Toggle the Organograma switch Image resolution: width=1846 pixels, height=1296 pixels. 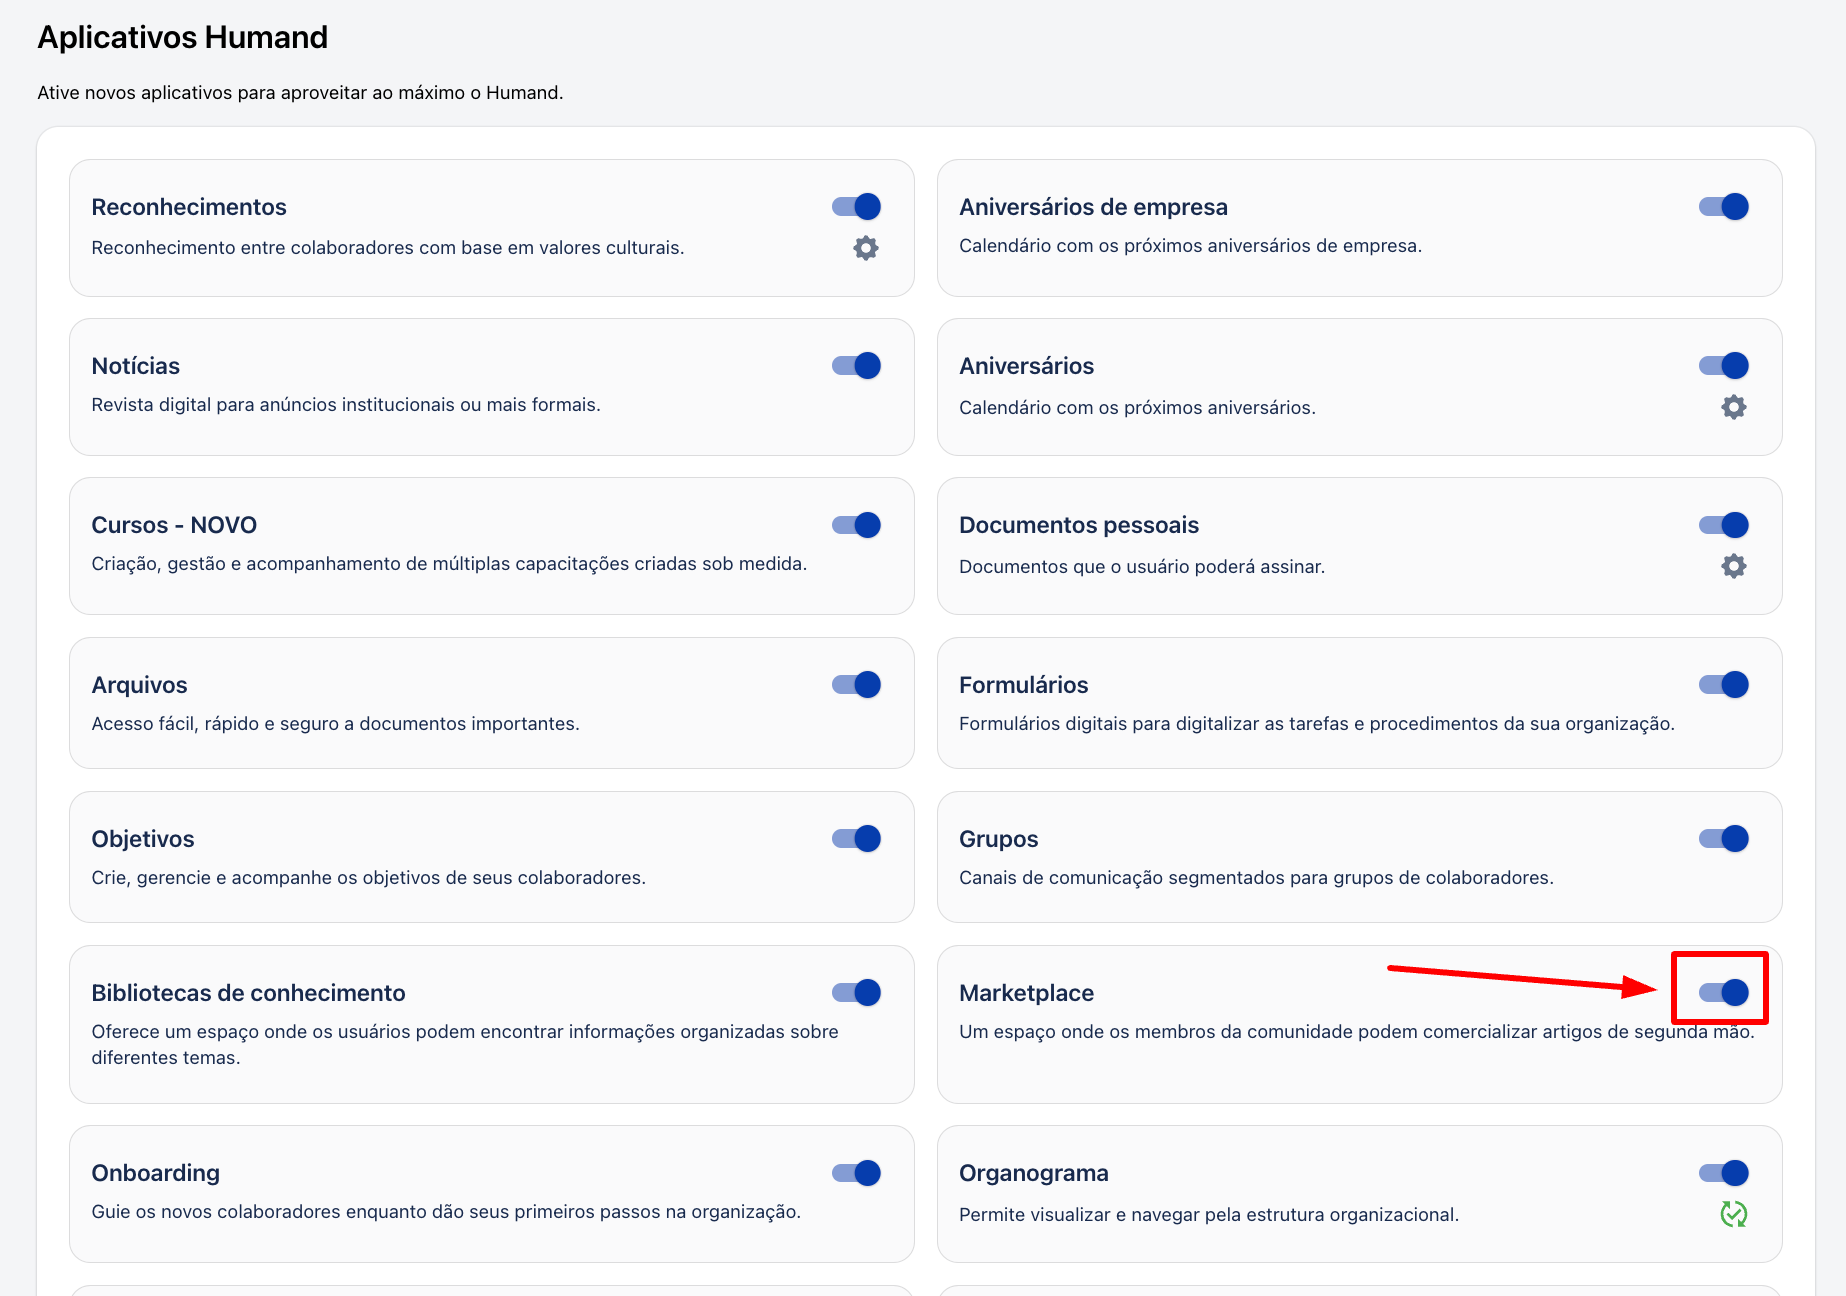click(1724, 1172)
